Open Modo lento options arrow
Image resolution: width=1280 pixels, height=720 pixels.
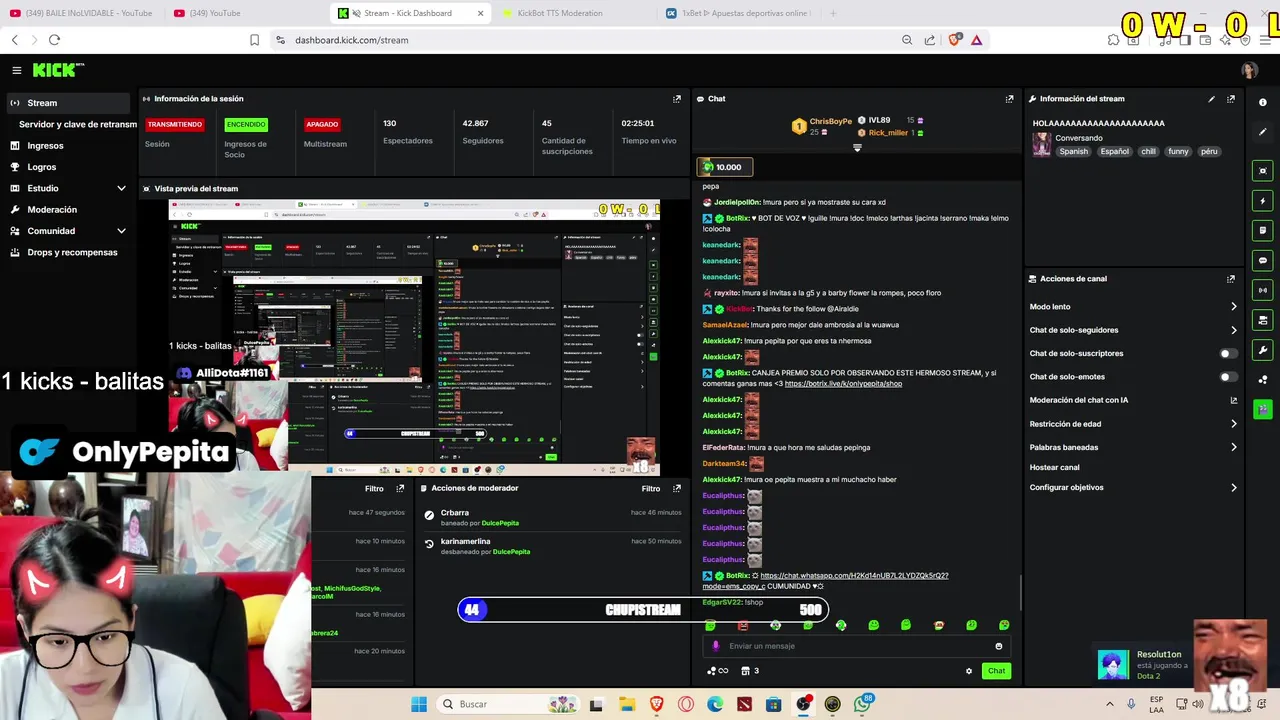[1233, 307]
